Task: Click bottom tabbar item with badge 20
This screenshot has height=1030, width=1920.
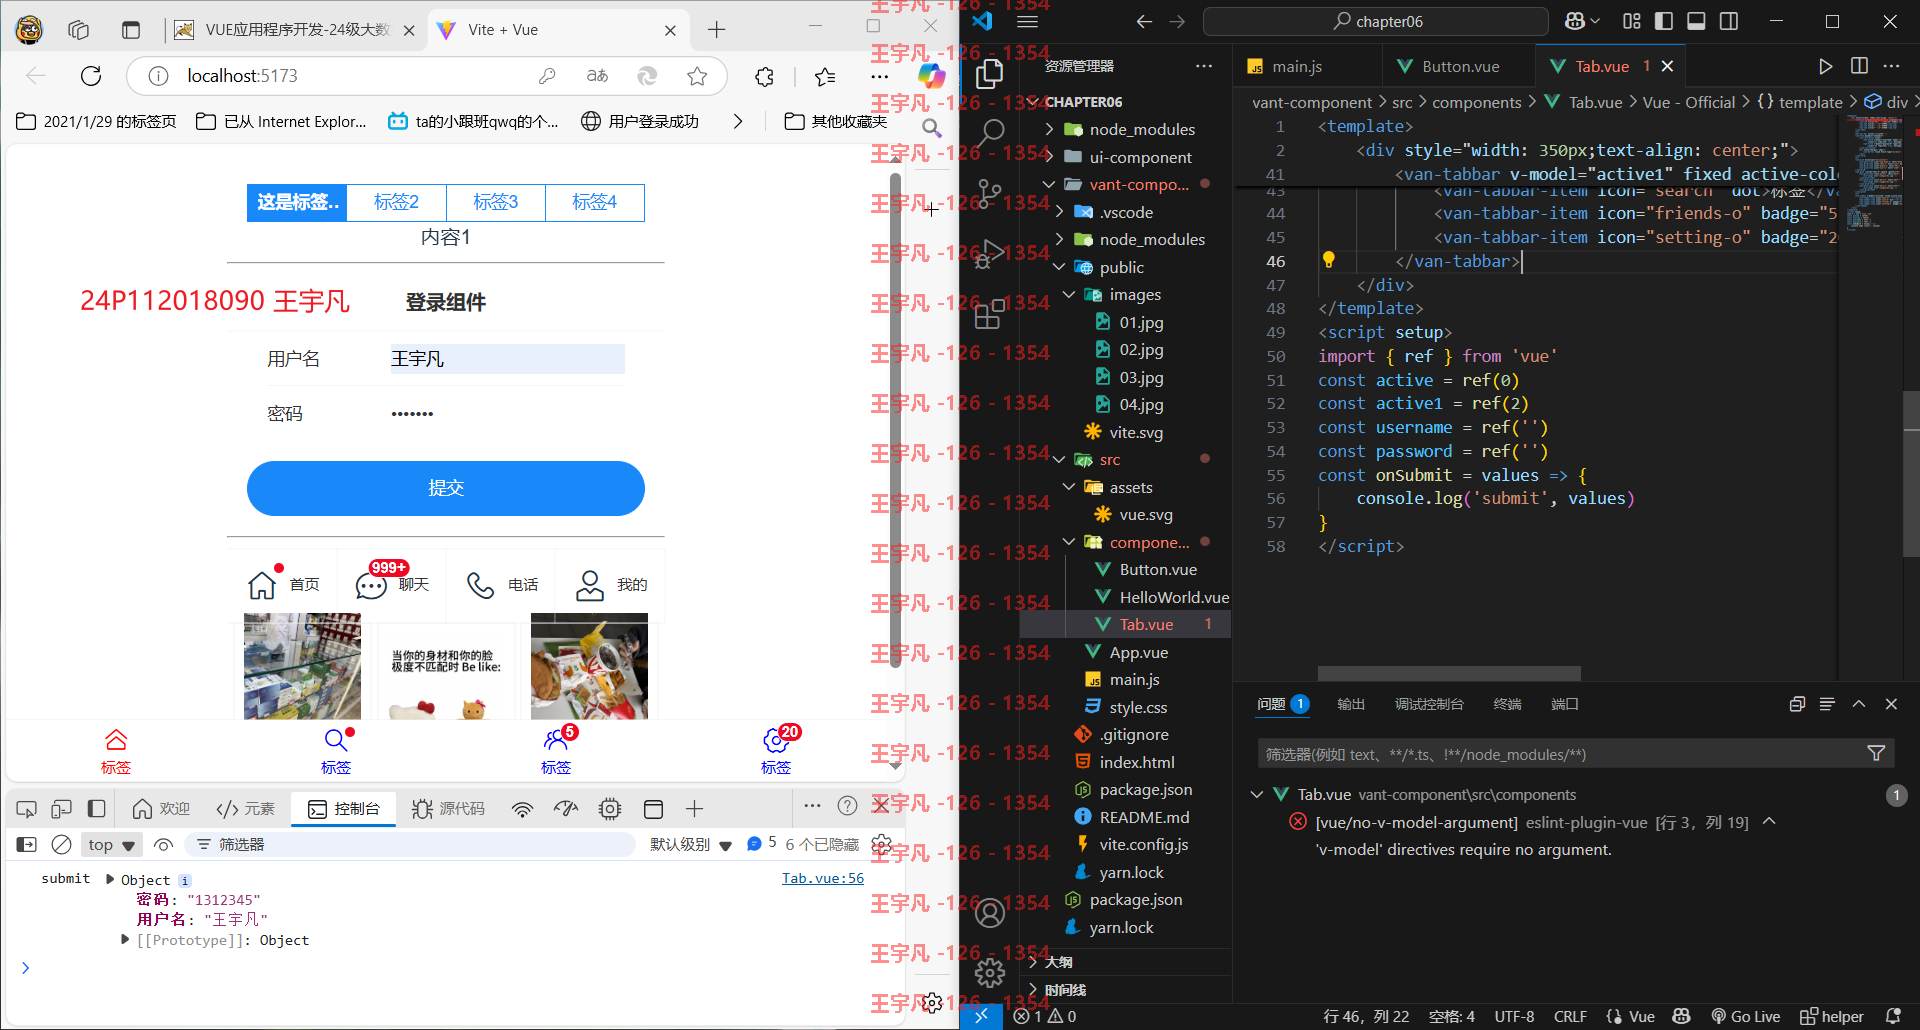Action: (776, 751)
